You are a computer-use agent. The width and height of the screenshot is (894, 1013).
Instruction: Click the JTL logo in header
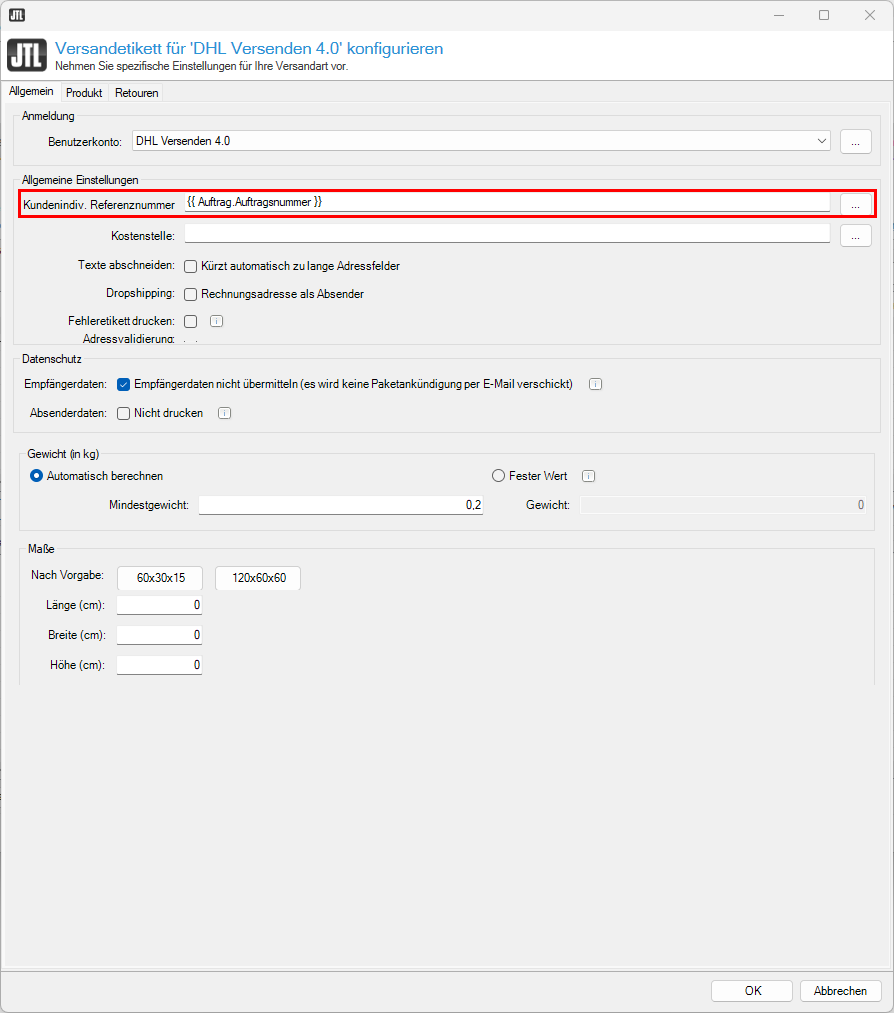(24, 55)
